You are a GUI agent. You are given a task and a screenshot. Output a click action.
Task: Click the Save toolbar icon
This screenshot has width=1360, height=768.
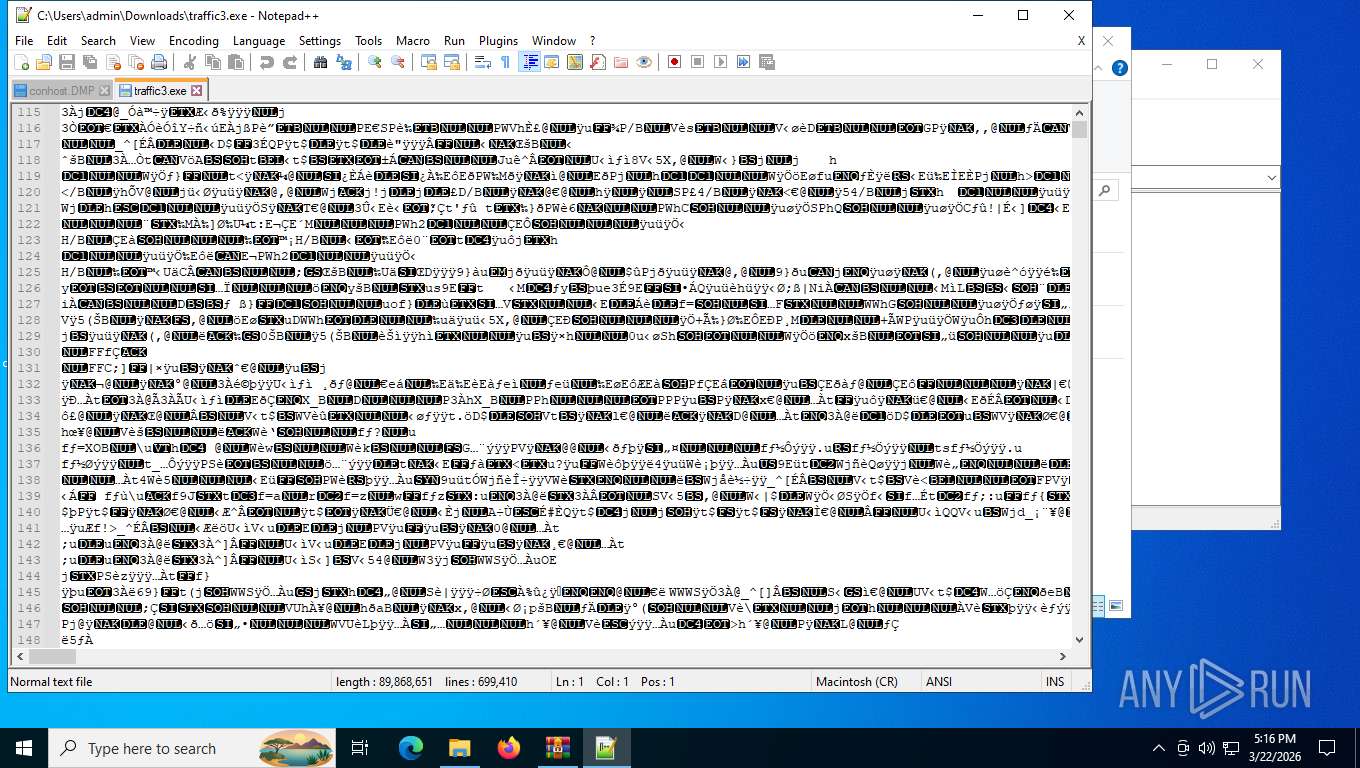click(67, 62)
